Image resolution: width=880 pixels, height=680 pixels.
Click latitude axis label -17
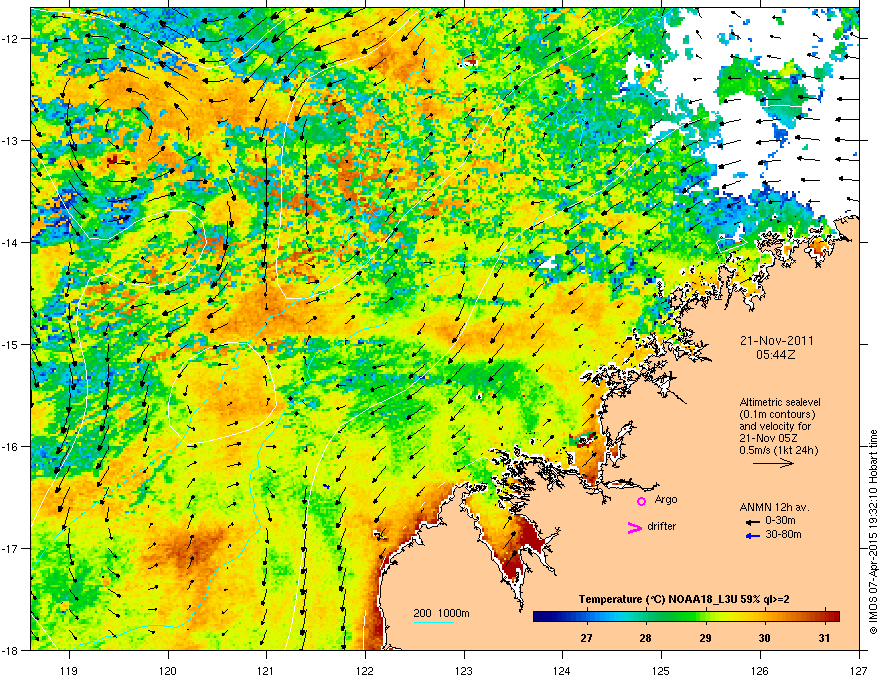coord(10,549)
